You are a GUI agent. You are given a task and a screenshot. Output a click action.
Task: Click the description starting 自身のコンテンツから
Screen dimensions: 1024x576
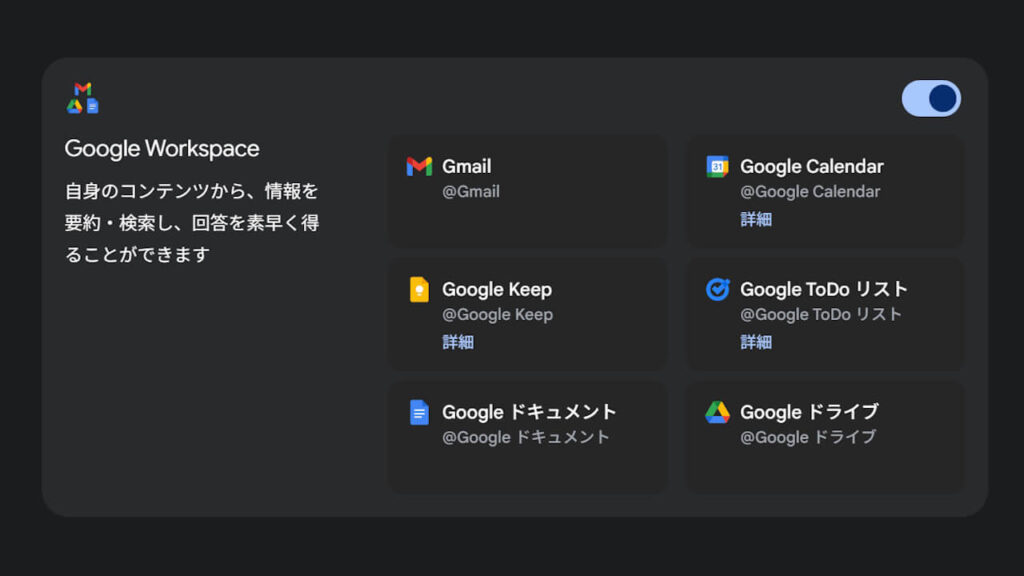(x=192, y=223)
